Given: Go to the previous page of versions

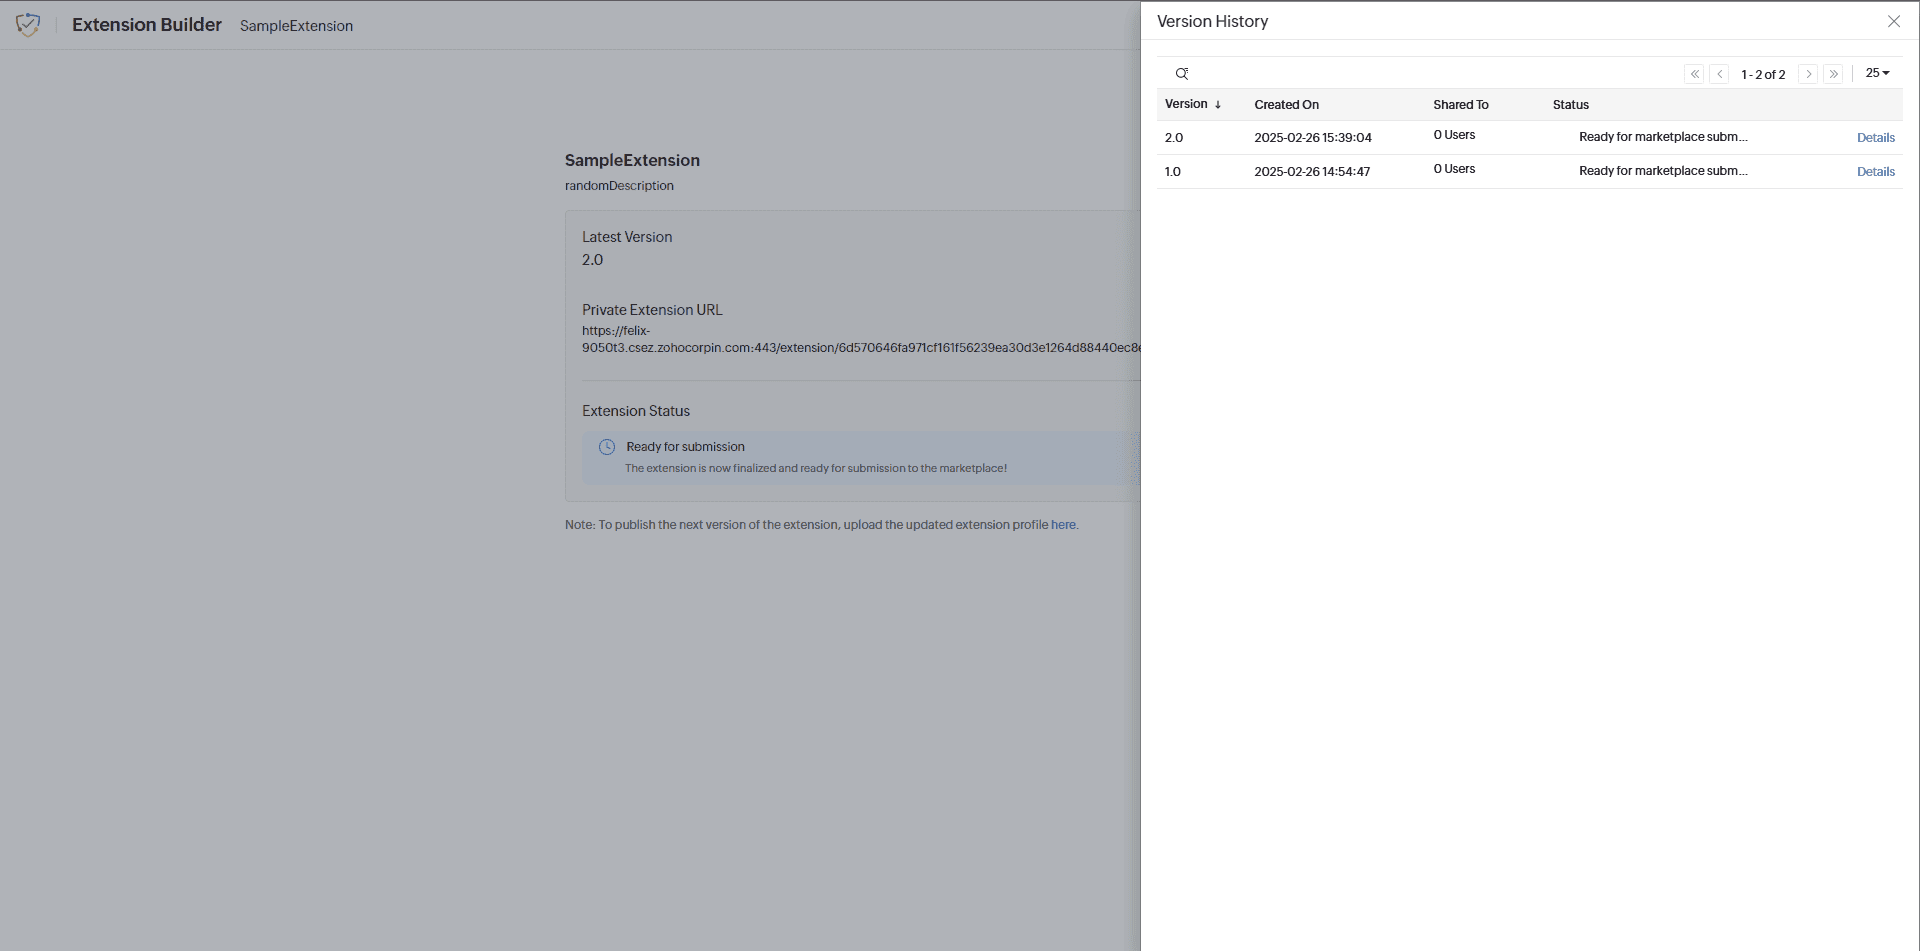Looking at the screenshot, I should 1720,74.
